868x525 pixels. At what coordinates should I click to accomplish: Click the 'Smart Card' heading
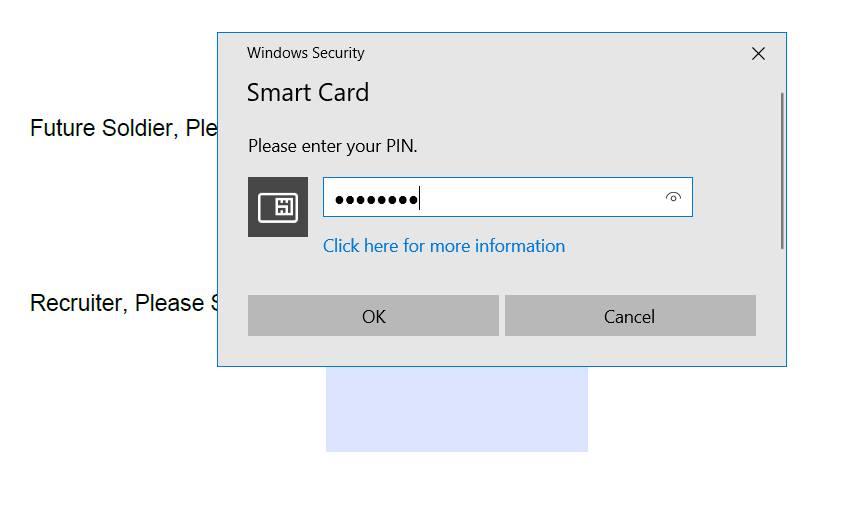308,92
